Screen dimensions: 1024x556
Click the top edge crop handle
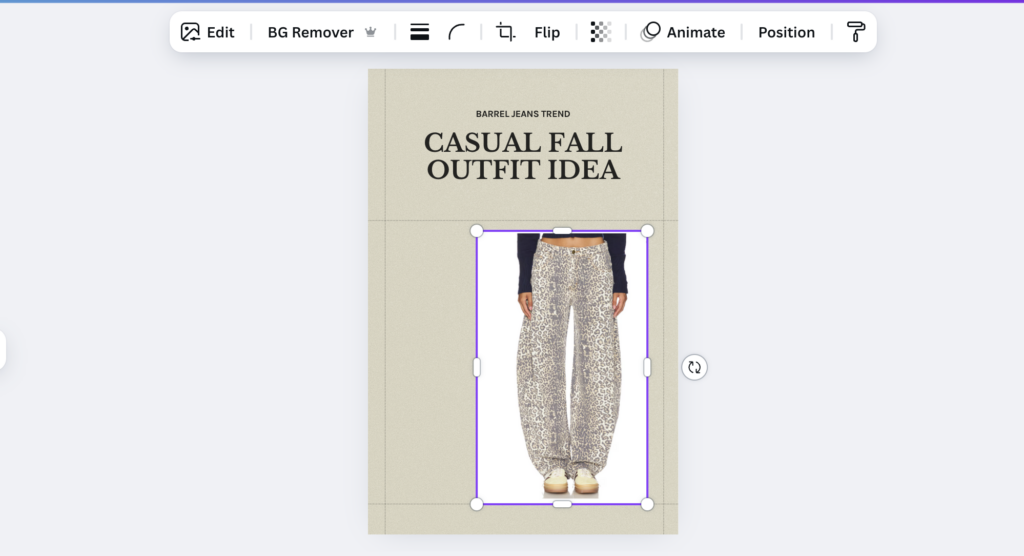coord(562,231)
